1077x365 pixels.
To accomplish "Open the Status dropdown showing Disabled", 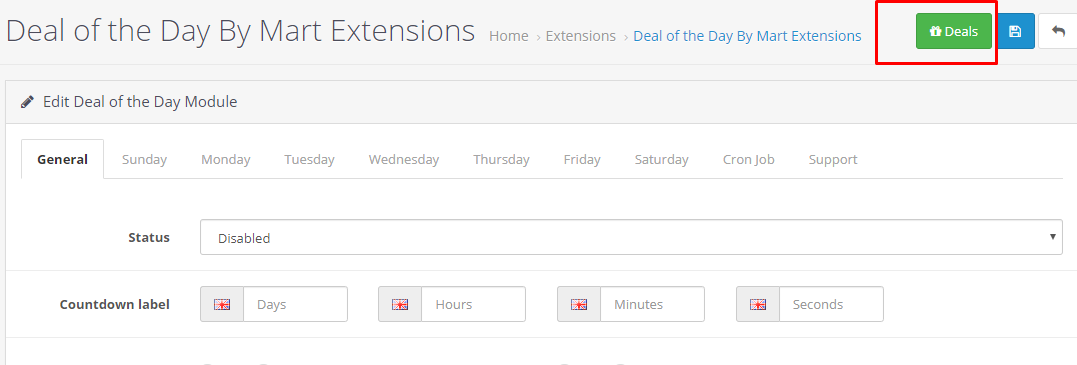I will 631,237.
